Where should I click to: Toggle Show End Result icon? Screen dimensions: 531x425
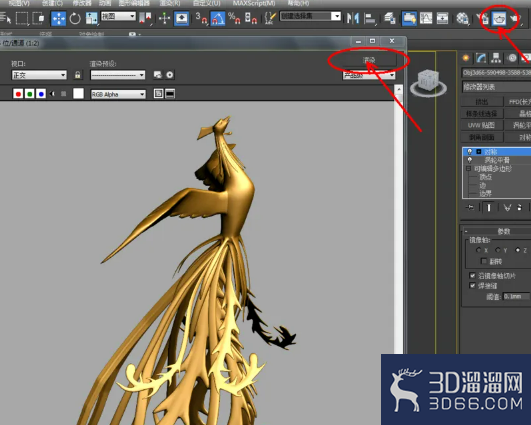[x=489, y=207]
